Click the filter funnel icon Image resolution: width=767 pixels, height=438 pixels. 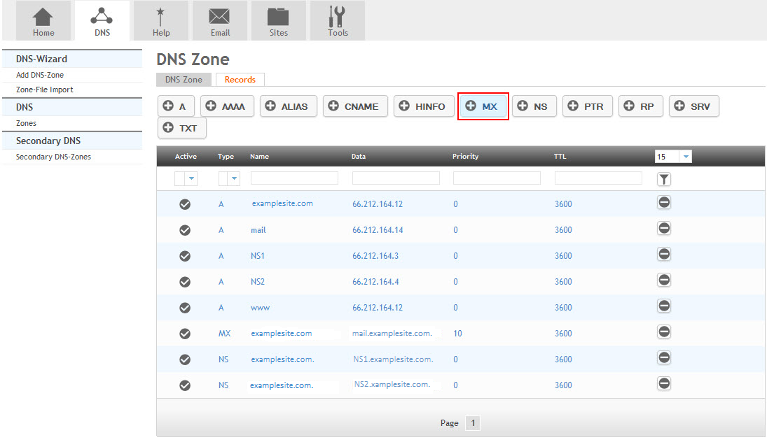point(664,179)
